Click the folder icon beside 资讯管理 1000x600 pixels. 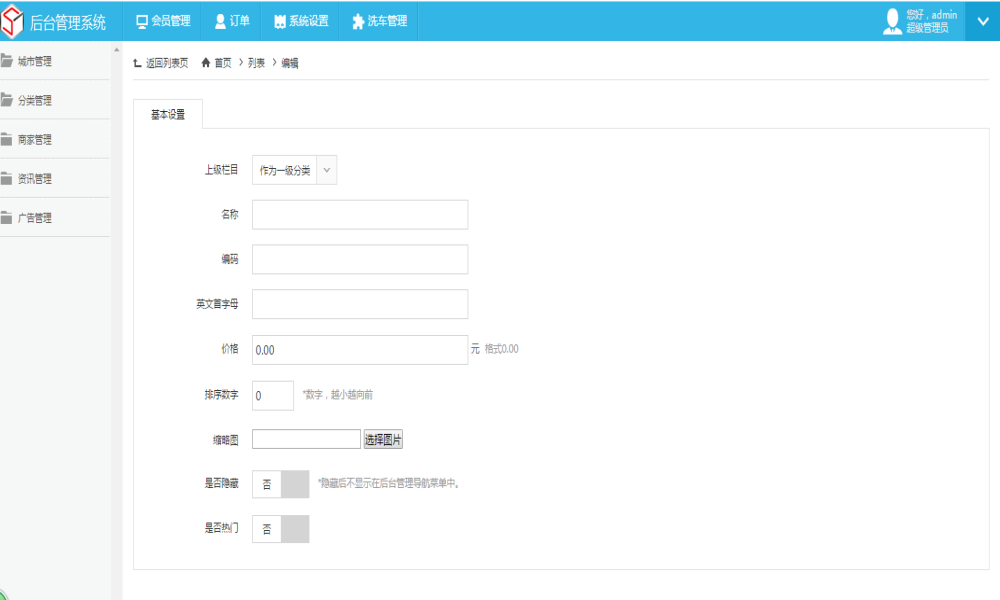coord(7,178)
